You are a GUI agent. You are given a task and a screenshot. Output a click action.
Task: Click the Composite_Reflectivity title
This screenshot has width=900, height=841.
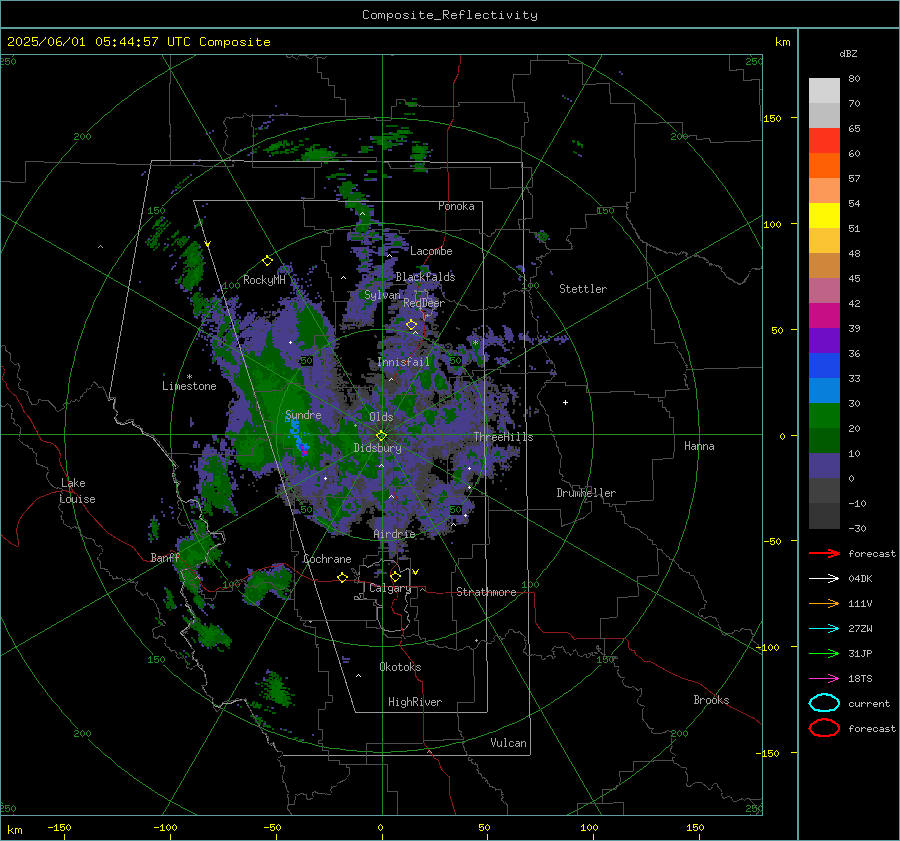(x=450, y=15)
